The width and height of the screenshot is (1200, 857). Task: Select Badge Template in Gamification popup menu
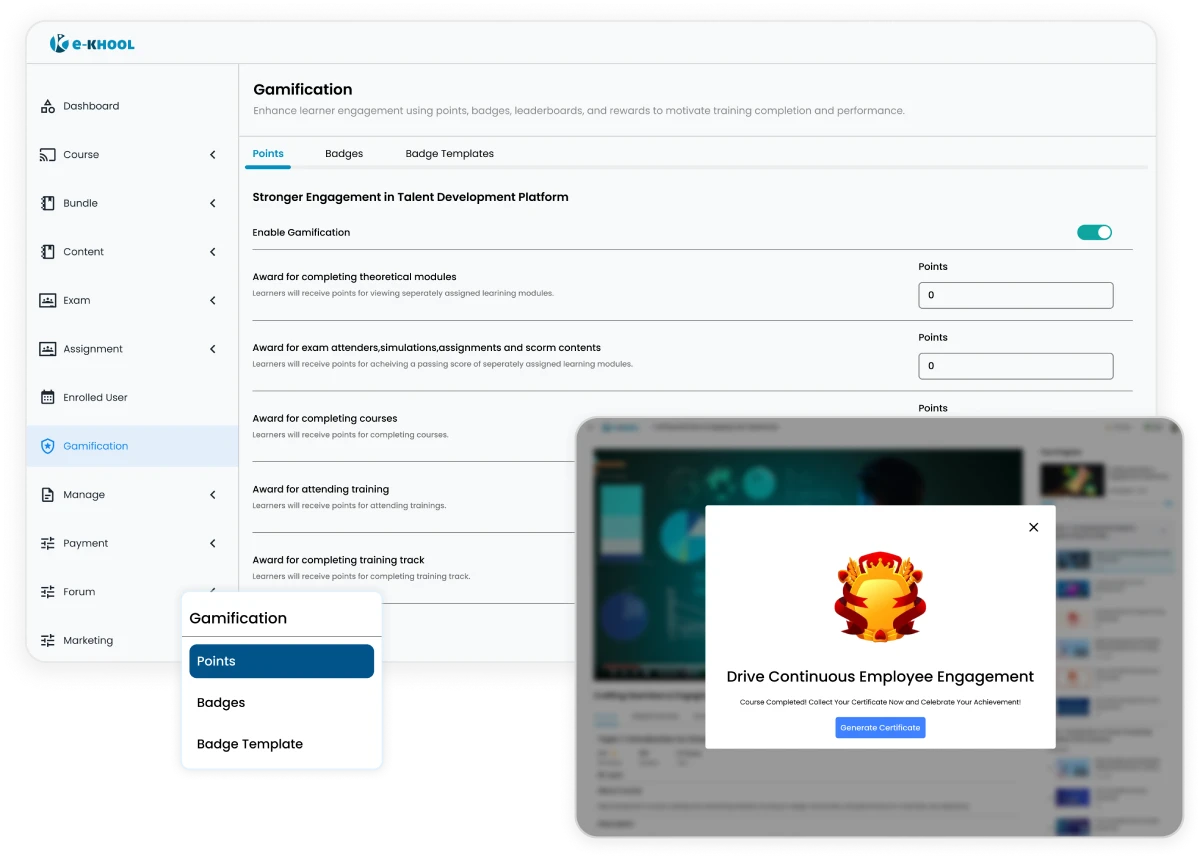250,744
